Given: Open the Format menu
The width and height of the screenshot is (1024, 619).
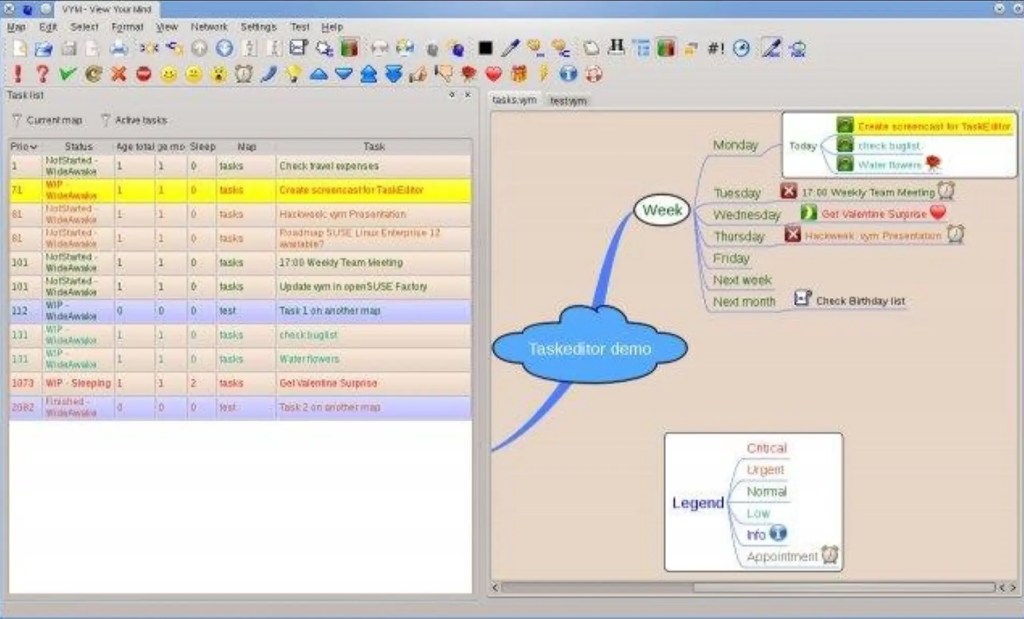Looking at the screenshot, I should click(x=127, y=27).
